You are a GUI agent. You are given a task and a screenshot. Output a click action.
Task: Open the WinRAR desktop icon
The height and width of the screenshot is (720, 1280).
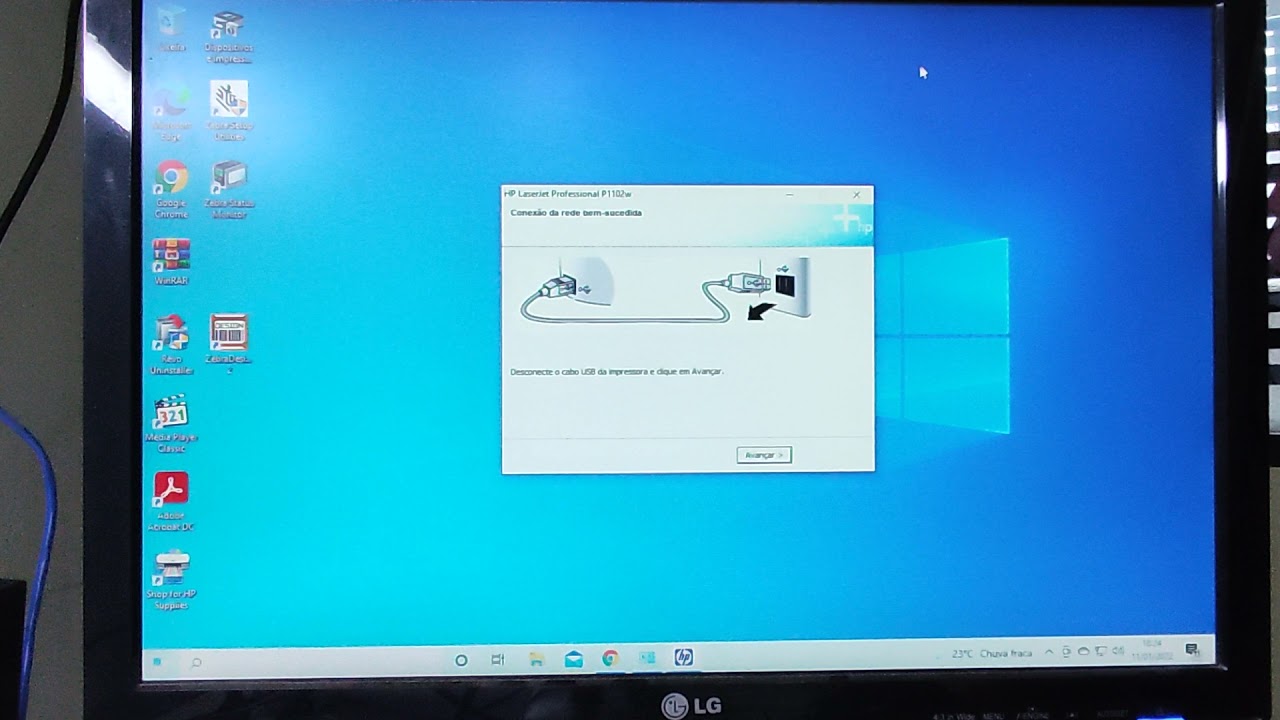171,262
